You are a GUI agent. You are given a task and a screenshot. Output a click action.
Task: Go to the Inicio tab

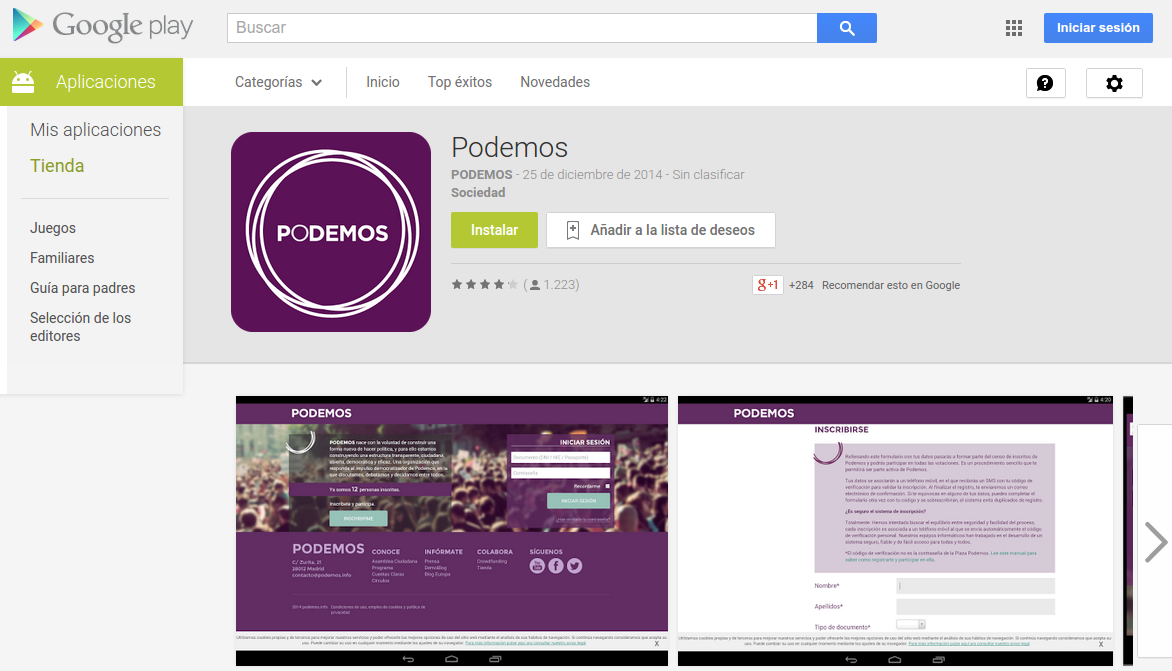[383, 82]
